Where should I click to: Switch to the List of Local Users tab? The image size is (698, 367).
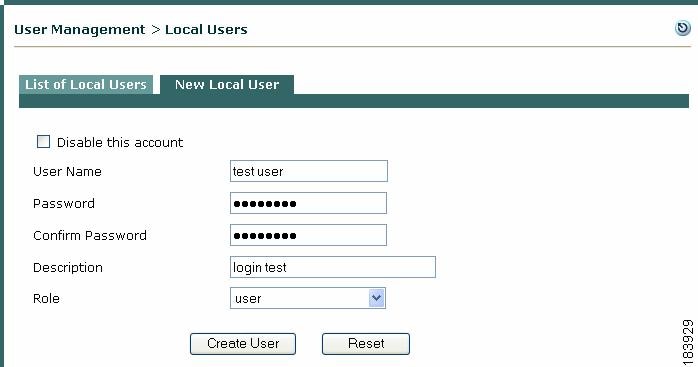pos(86,85)
